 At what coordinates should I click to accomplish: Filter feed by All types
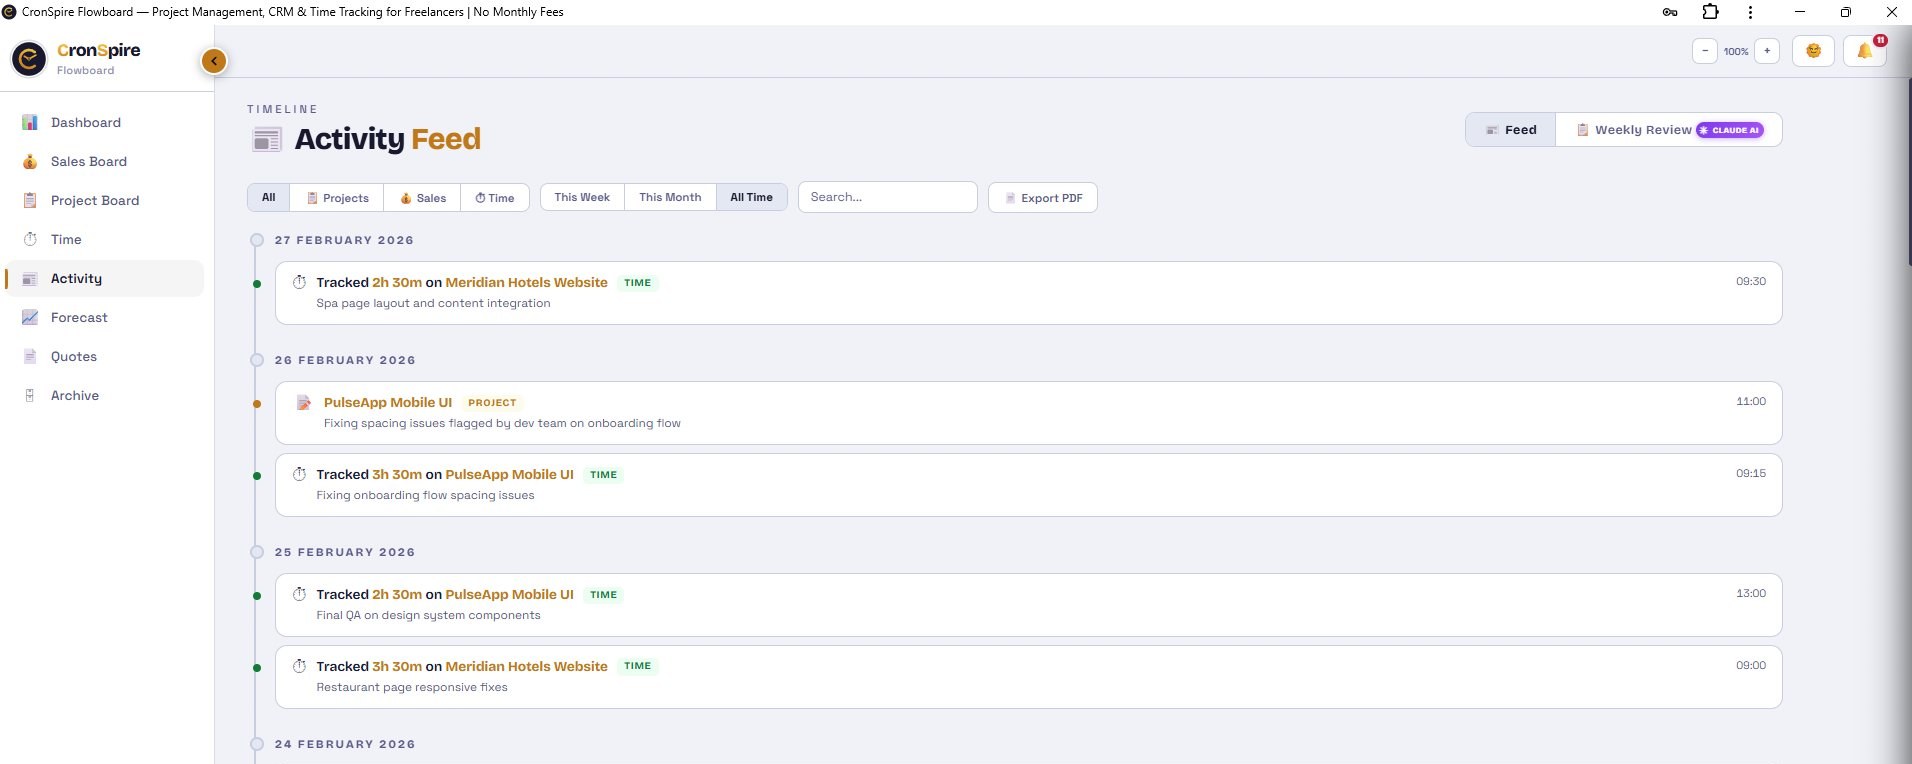(x=269, y=197)
